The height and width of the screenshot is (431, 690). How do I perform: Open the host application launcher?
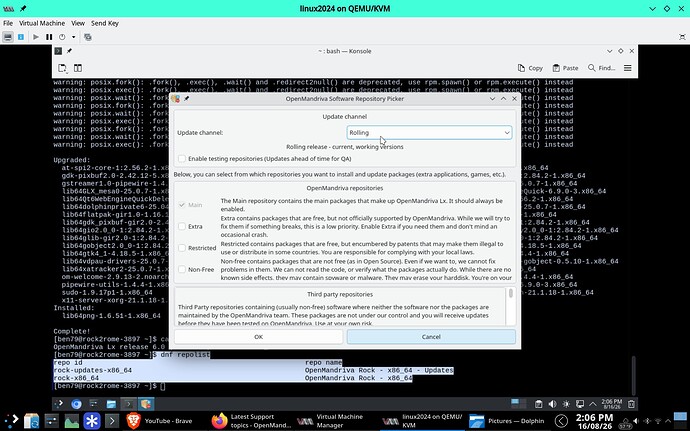point(11,421)
